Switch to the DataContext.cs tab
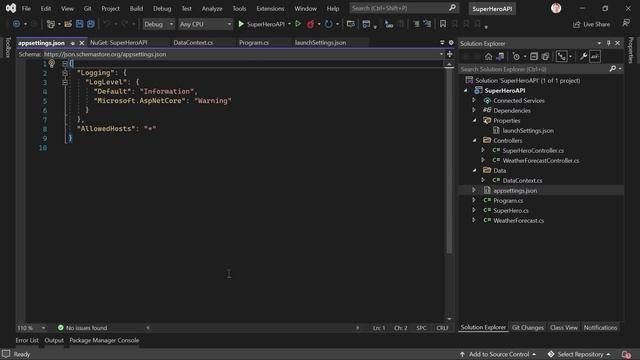This screenshot has height=360, width=640. 193,42
